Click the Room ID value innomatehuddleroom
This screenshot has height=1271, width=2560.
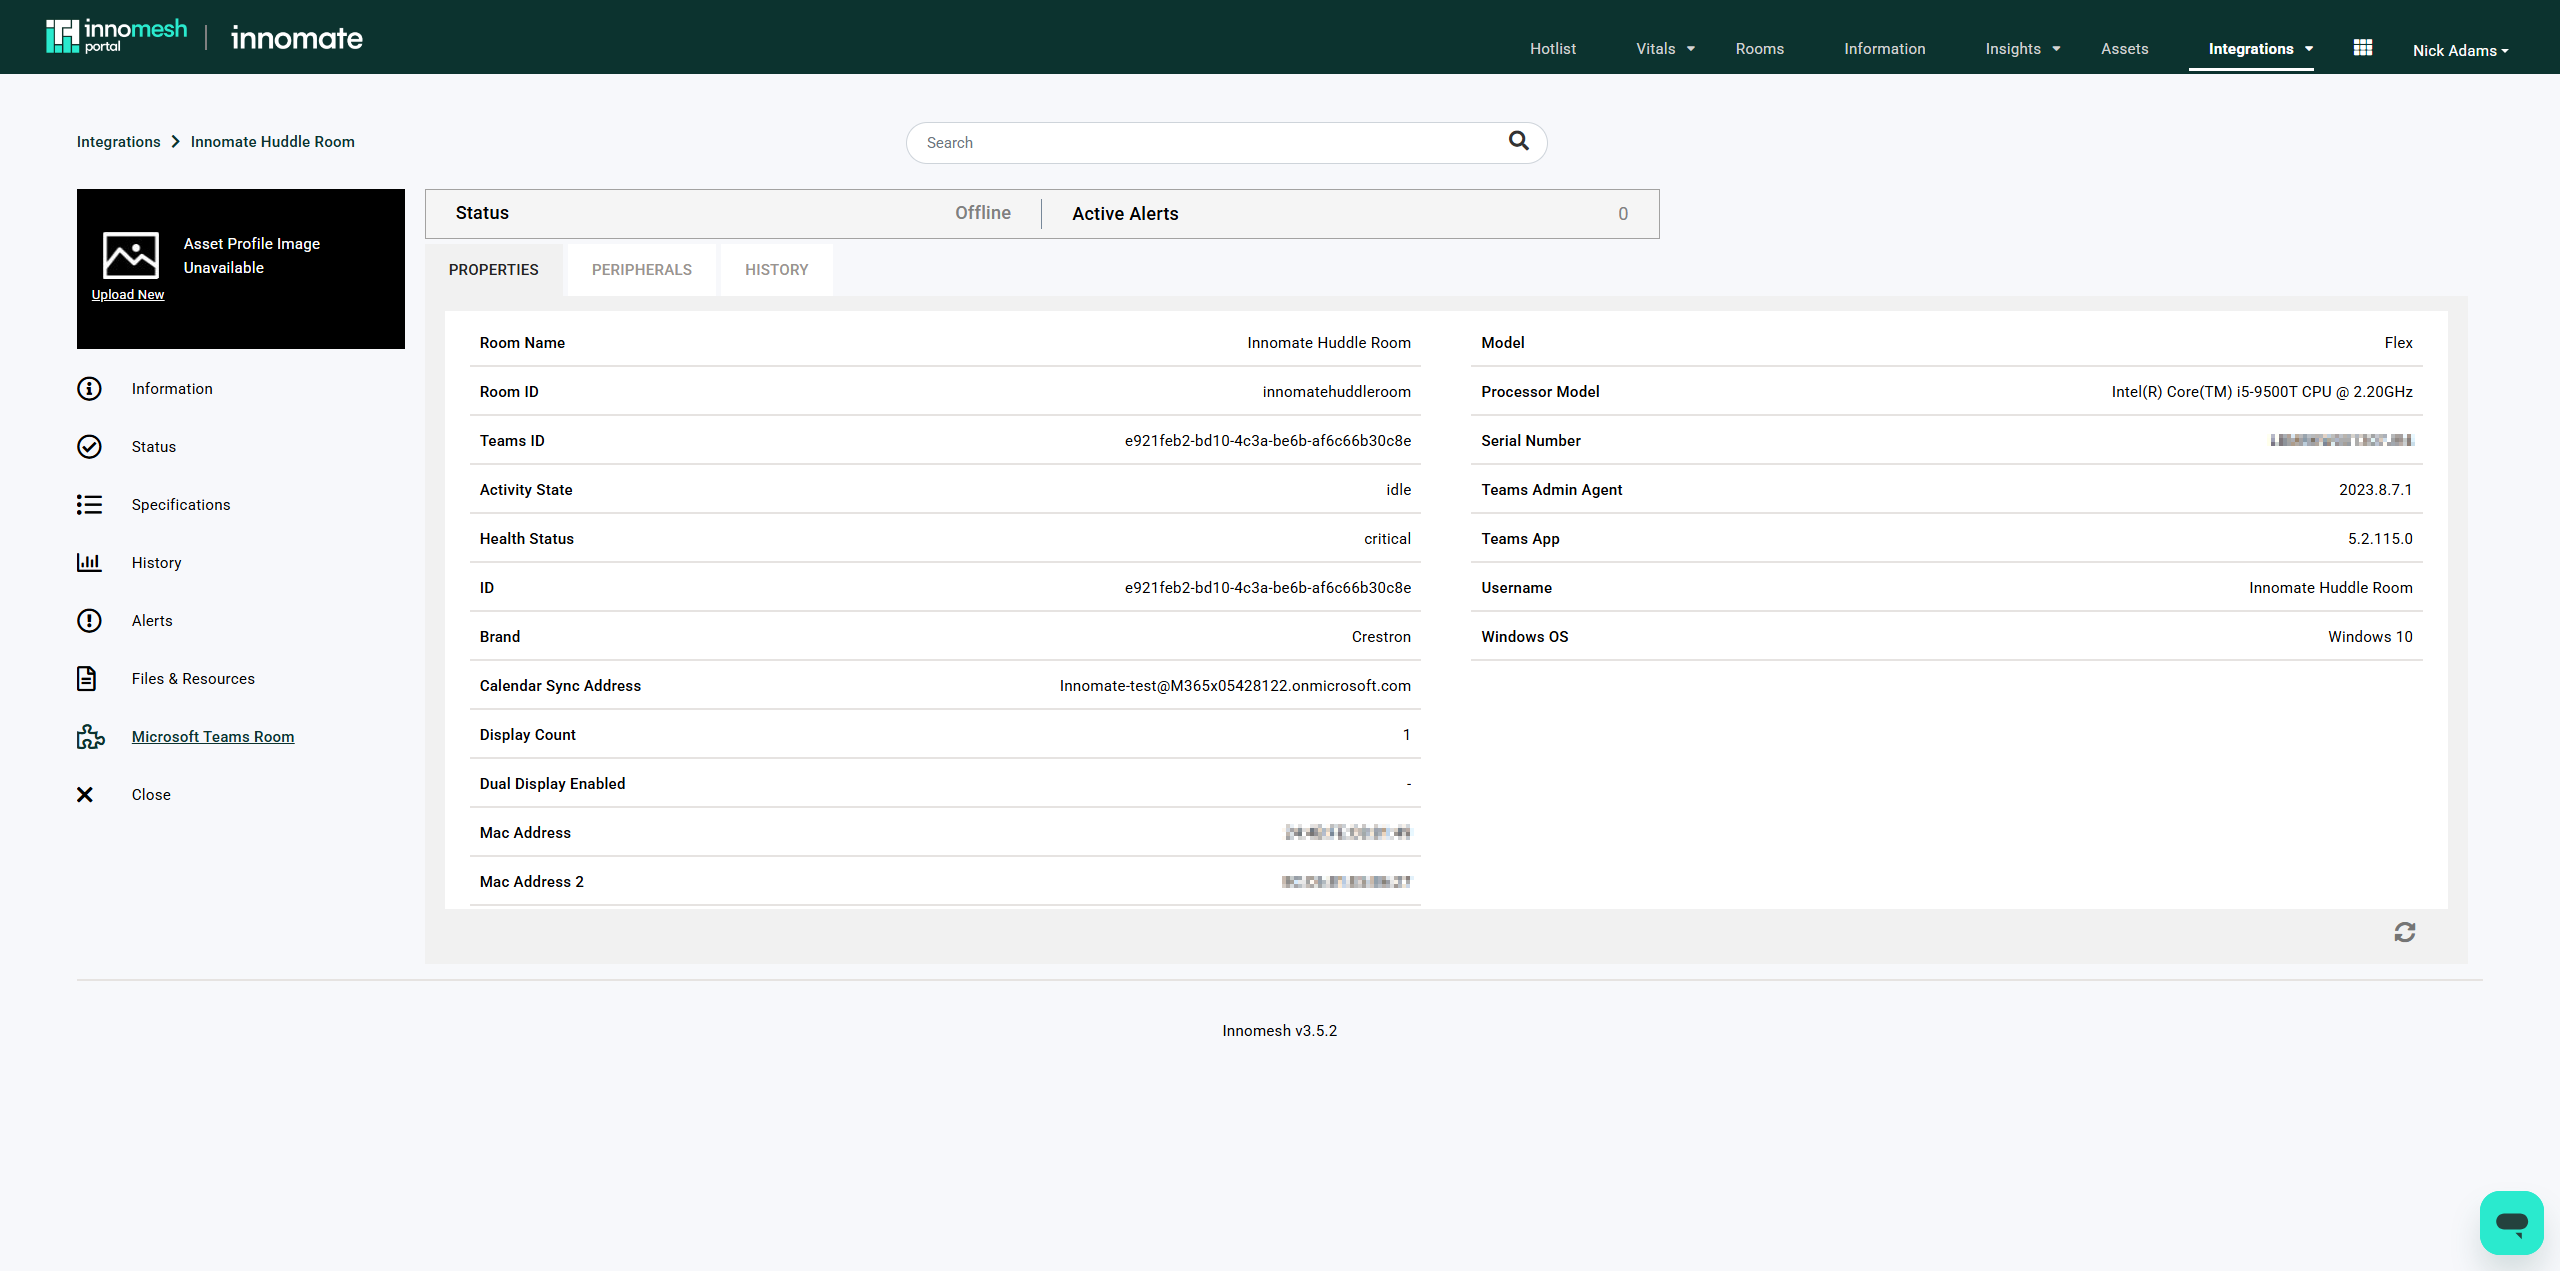coord(1336,392)
